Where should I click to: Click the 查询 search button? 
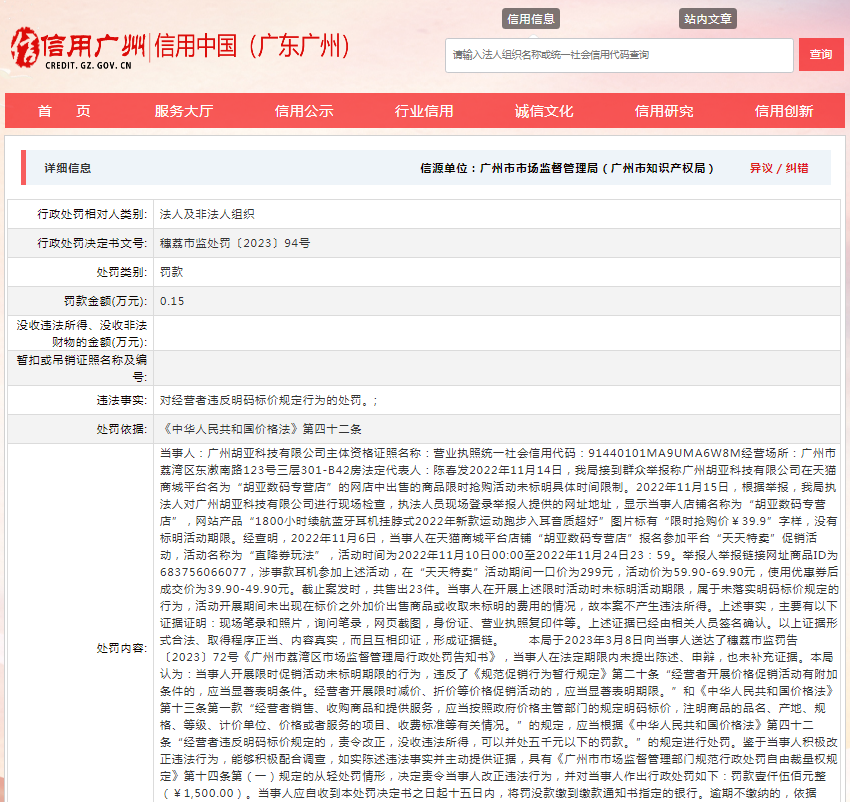[x=821, y=55]
